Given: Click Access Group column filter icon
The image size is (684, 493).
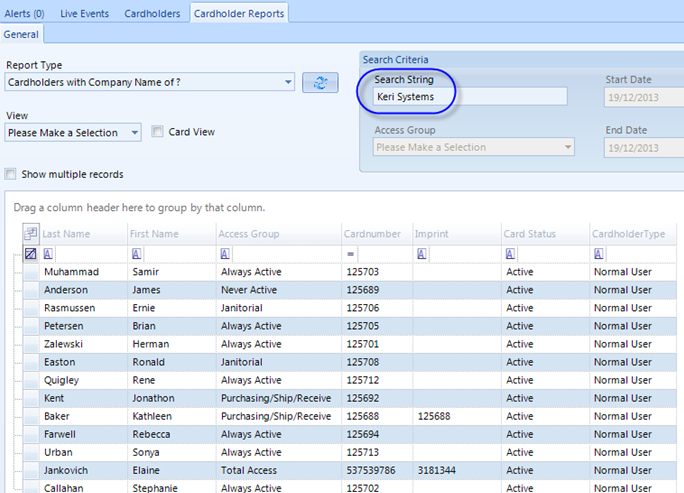Looking at the screenshot, I should [223, 254].
